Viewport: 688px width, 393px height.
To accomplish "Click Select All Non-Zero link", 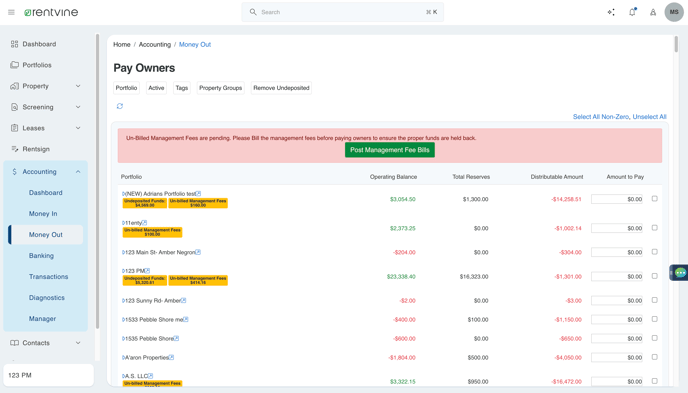I will pos(601,117).
